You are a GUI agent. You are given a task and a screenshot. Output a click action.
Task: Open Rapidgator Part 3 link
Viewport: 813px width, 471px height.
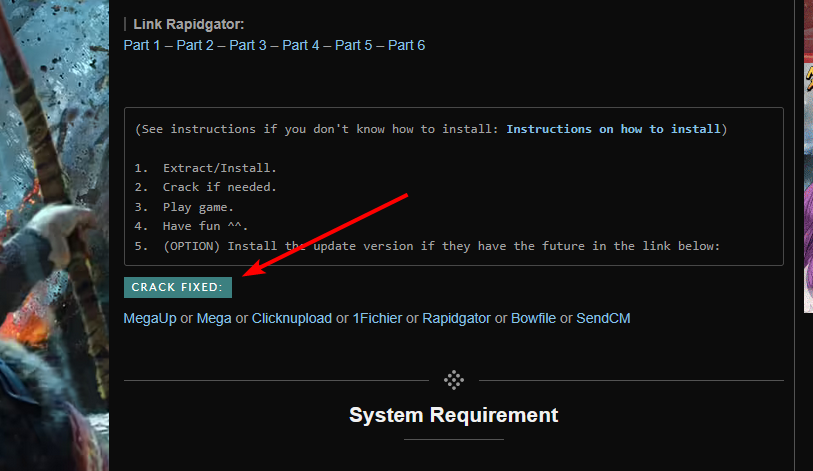pyautogui.click(x=248, y=45)
